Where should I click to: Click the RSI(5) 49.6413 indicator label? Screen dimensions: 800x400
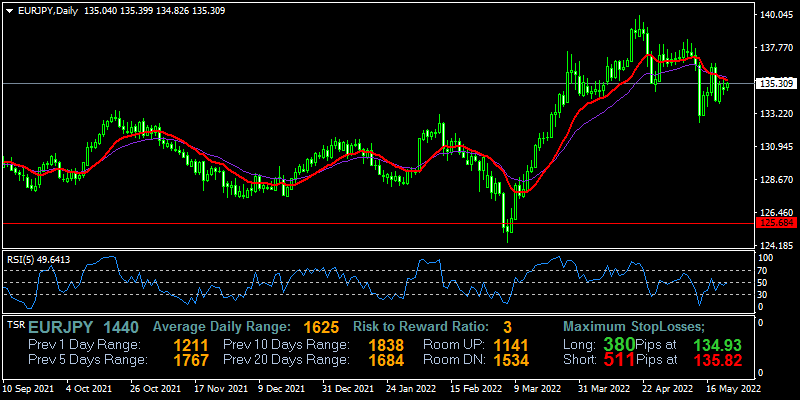(39, 260)
